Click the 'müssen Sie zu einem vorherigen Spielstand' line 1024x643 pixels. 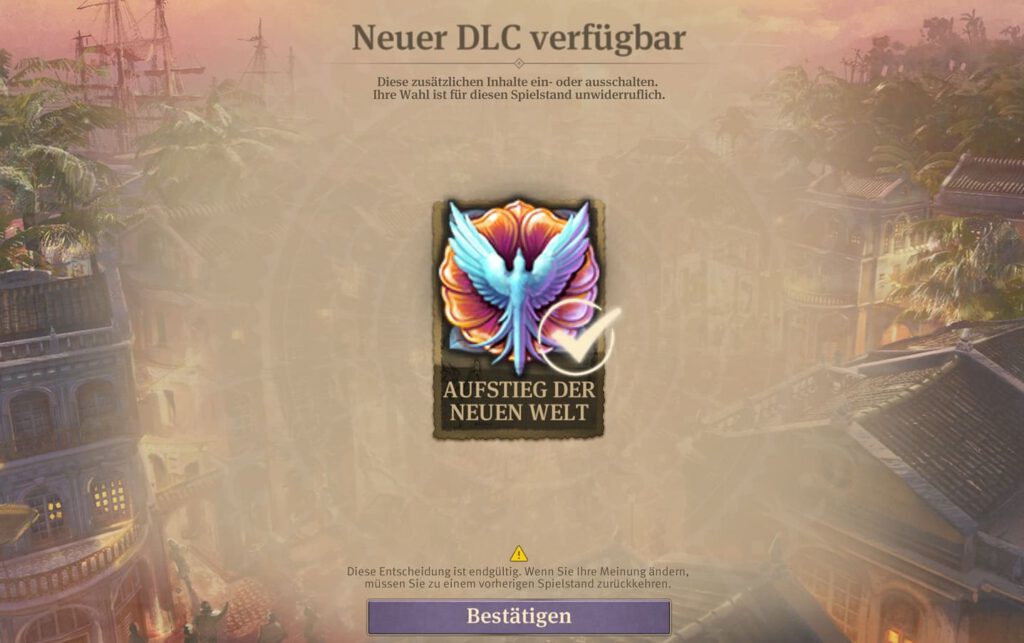517,584
